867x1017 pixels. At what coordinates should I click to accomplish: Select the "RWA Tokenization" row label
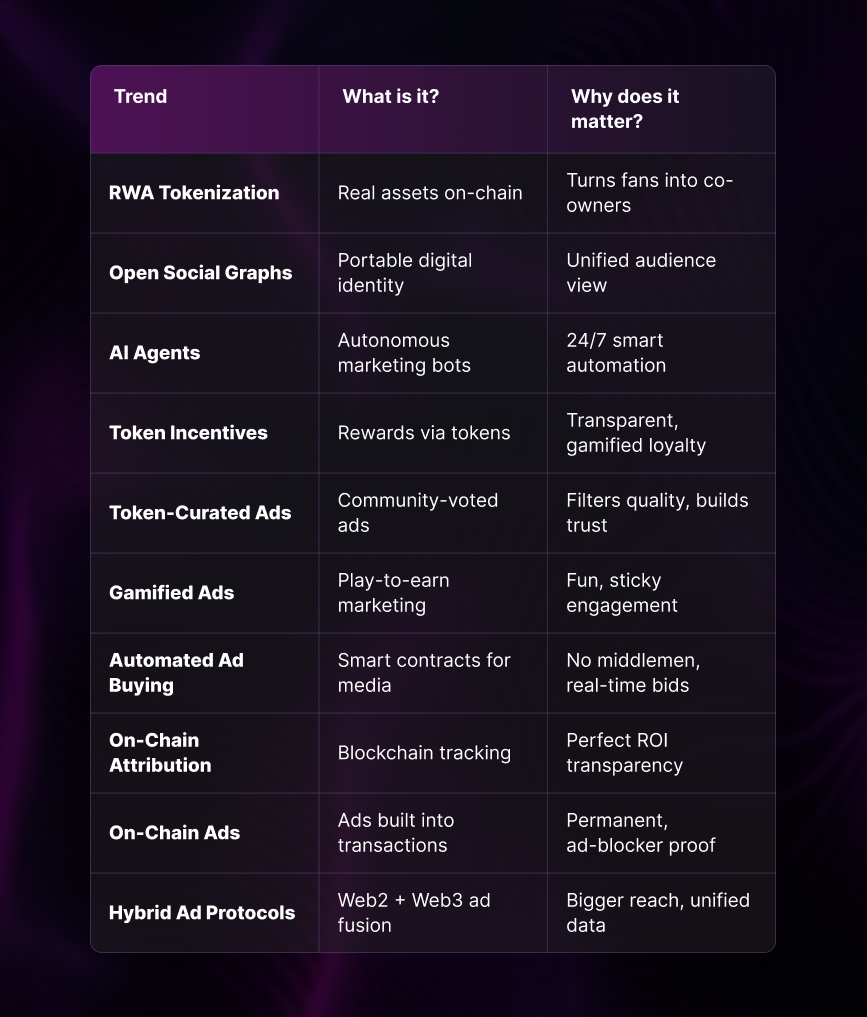click(x=194, y=193)
